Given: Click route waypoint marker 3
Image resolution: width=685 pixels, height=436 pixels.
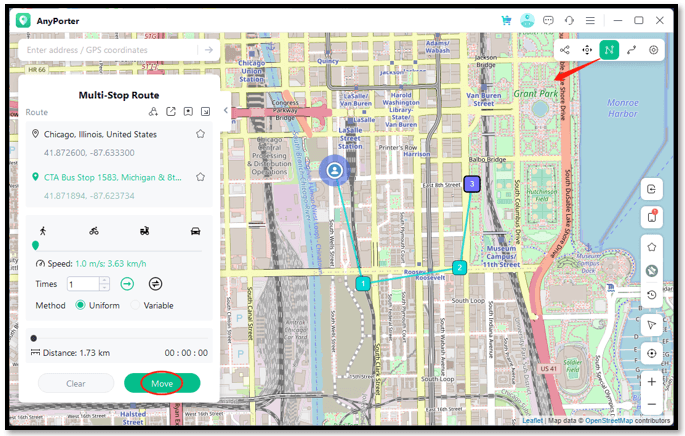Looking at the screenshot, I should pyautogui.click(x=472, y=184).
